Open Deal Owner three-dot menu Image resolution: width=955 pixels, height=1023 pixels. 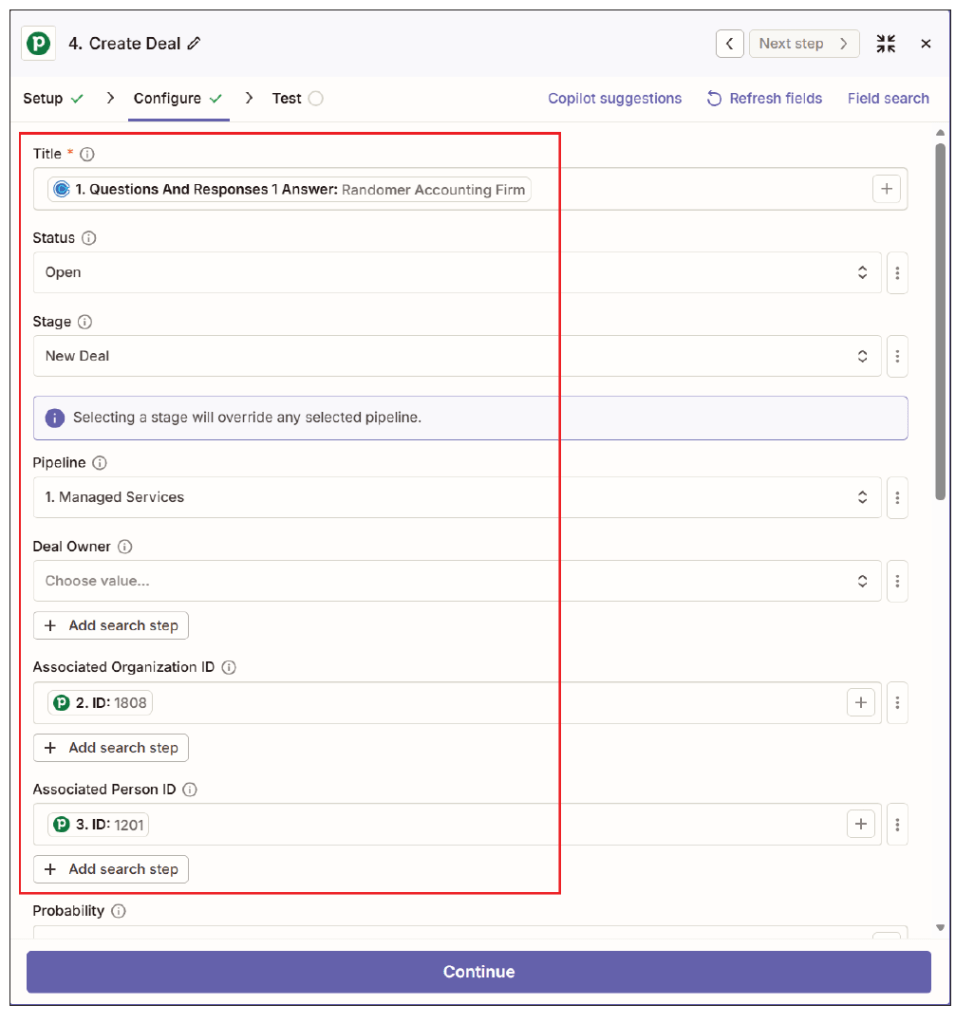[897, 581]
